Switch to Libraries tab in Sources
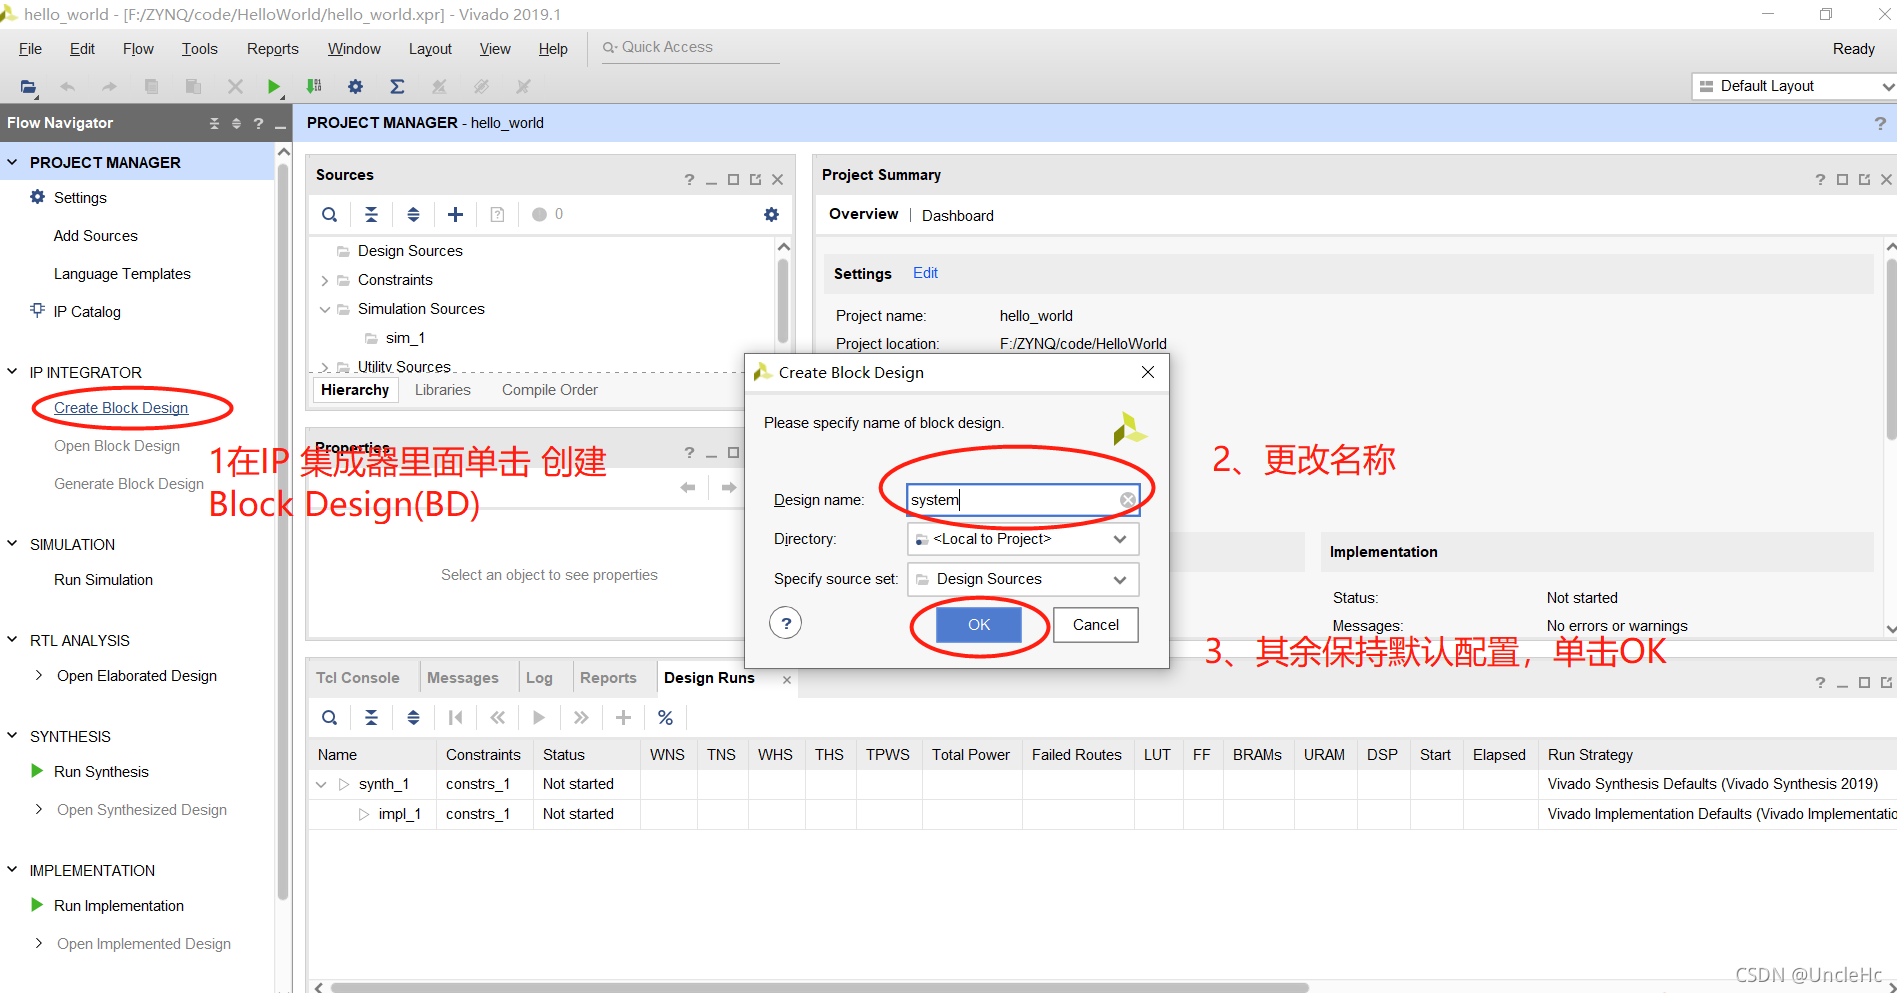Screen dimensions: 1897x993 [443, 390]
